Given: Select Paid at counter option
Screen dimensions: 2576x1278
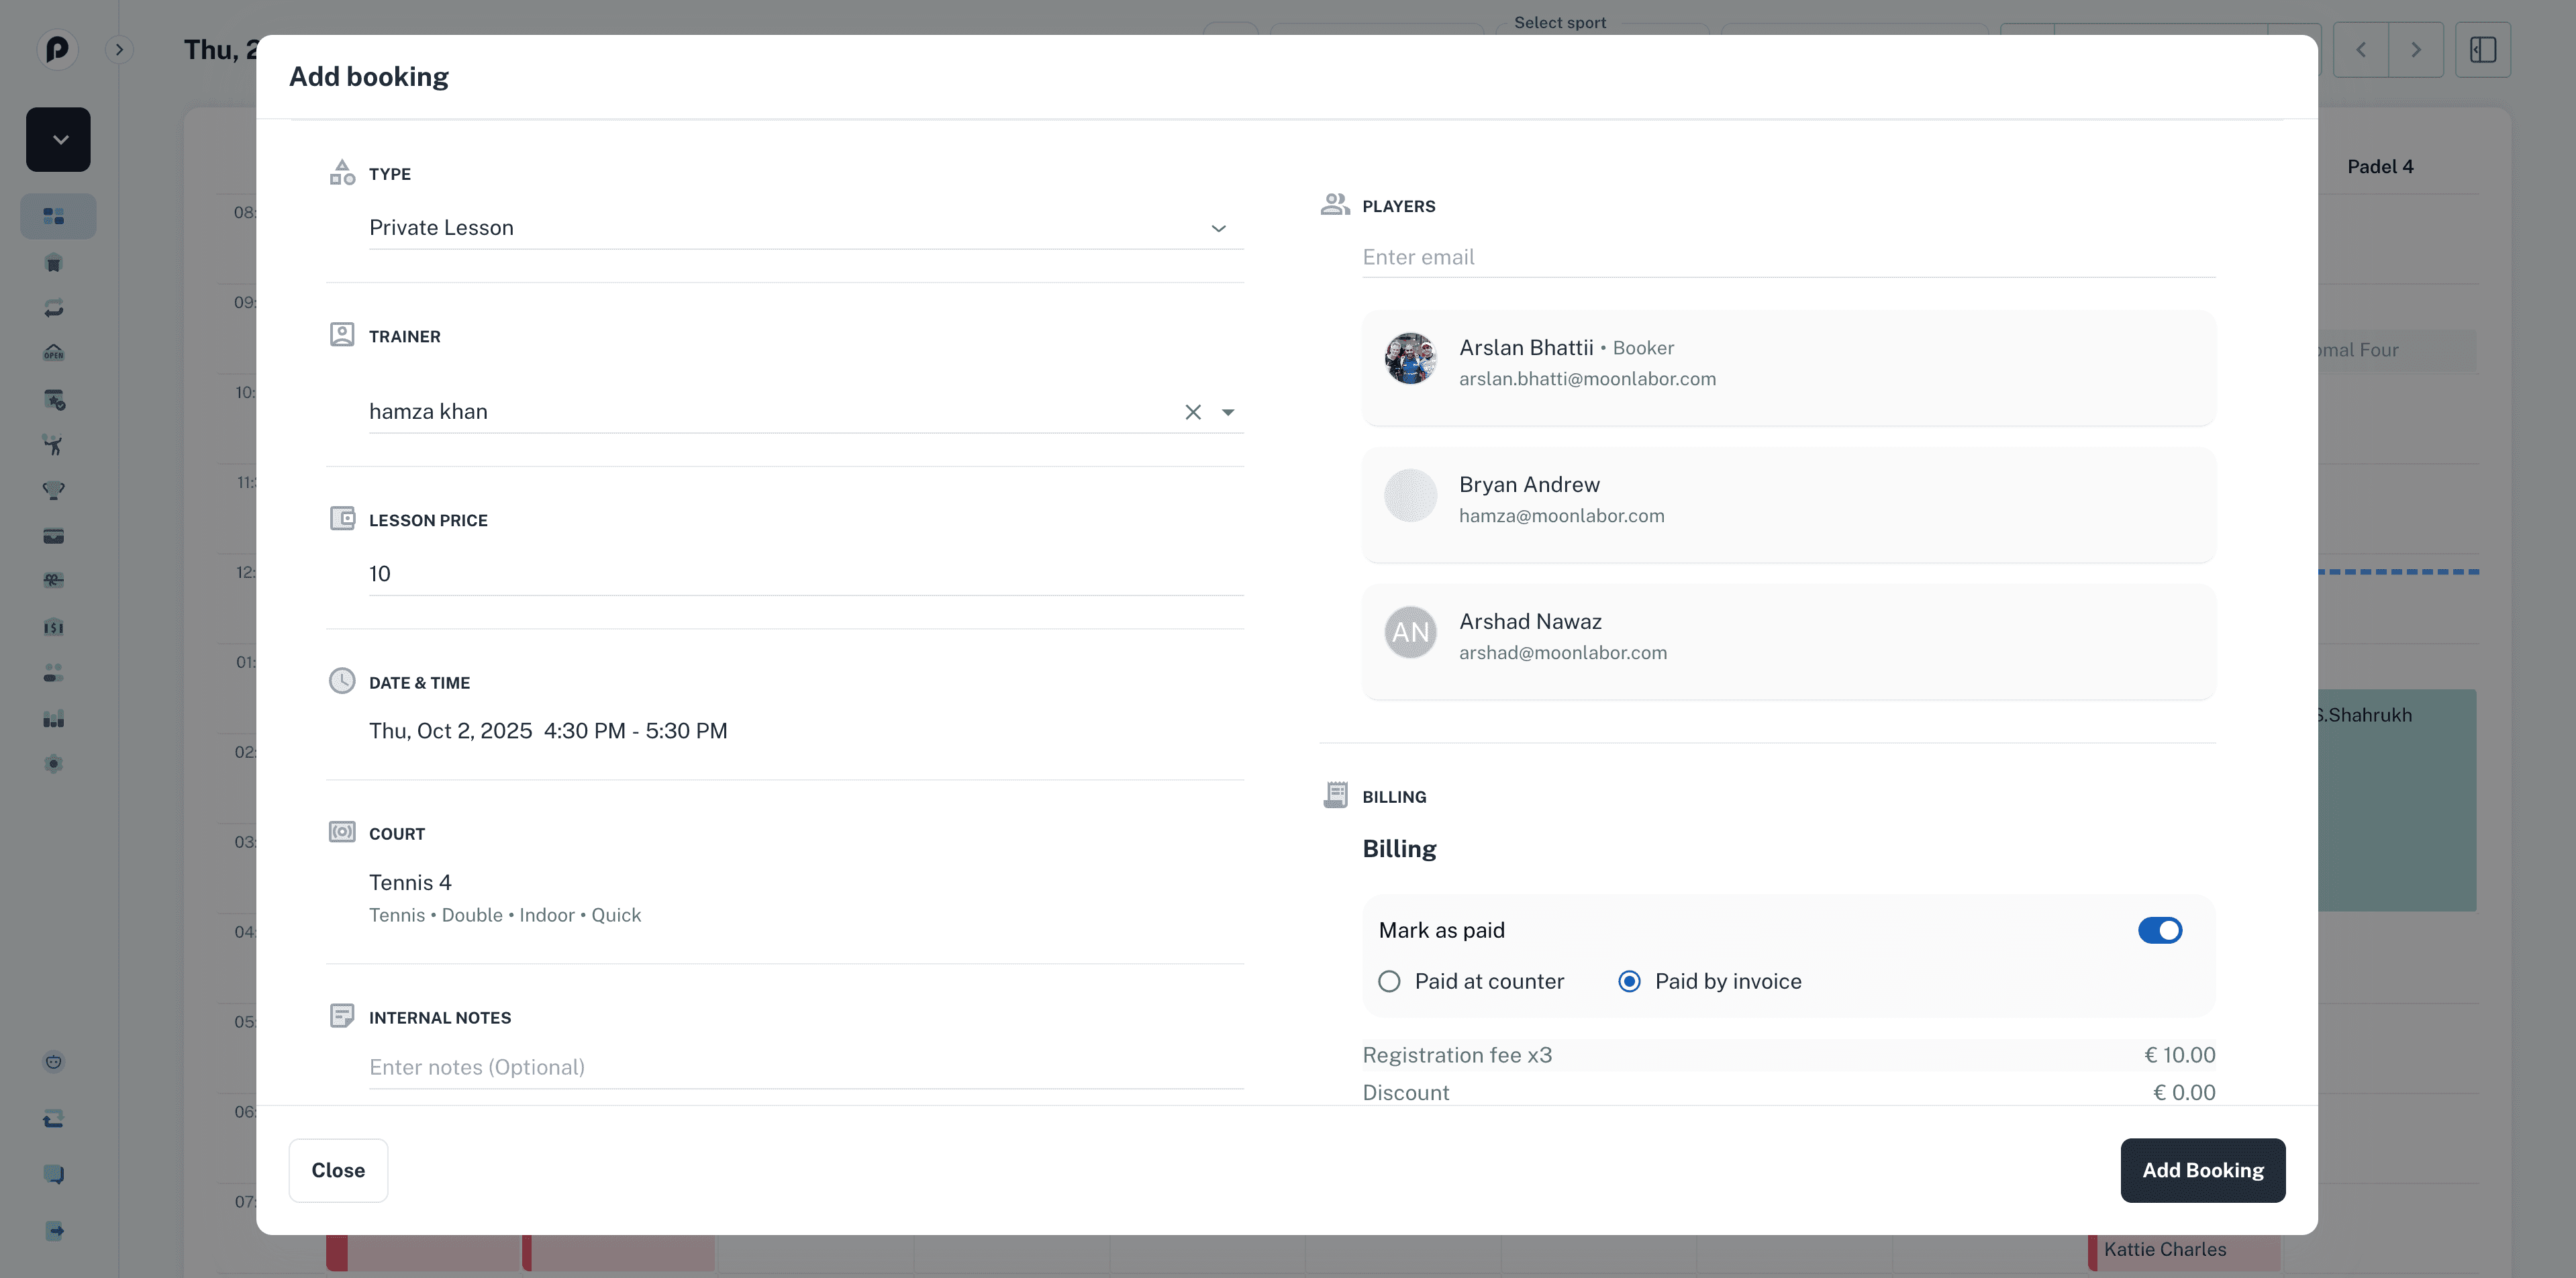Looking at the screenshot, I should 1389,981.
